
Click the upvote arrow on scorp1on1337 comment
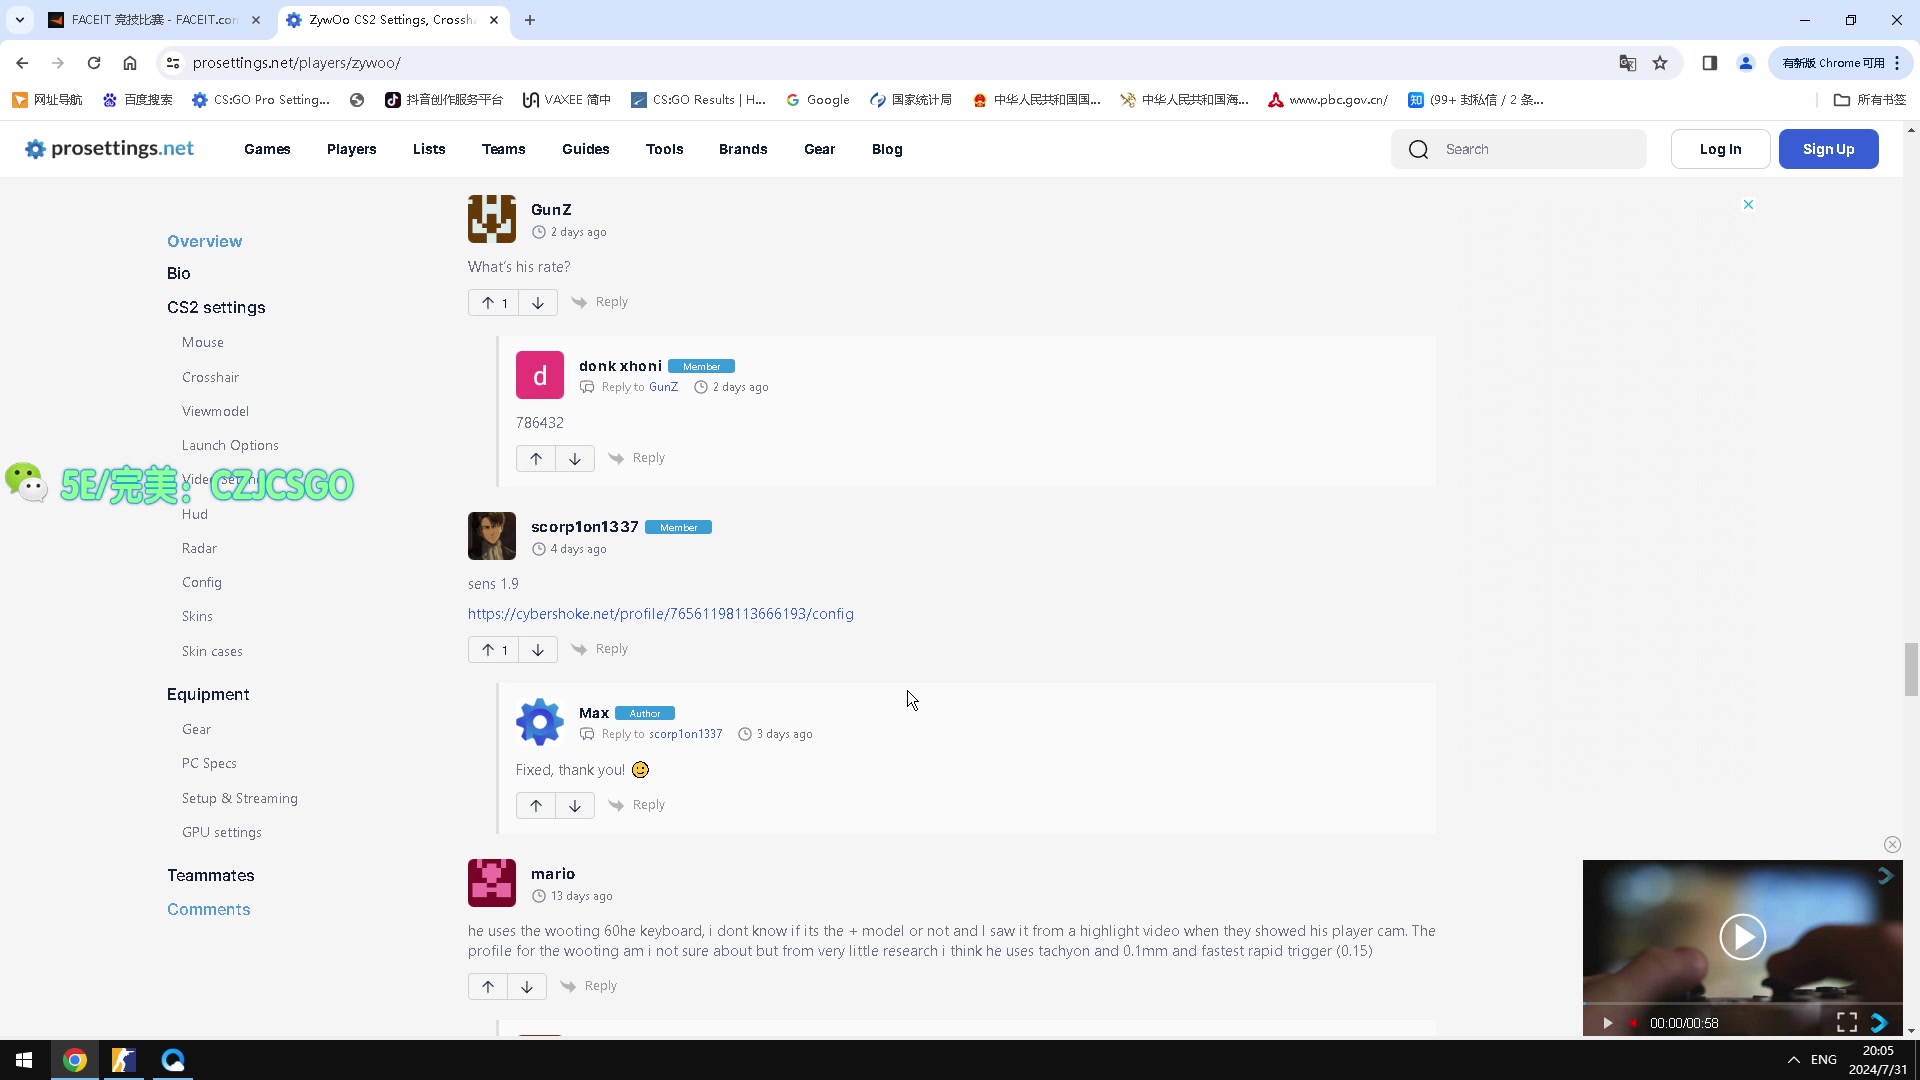487,650
